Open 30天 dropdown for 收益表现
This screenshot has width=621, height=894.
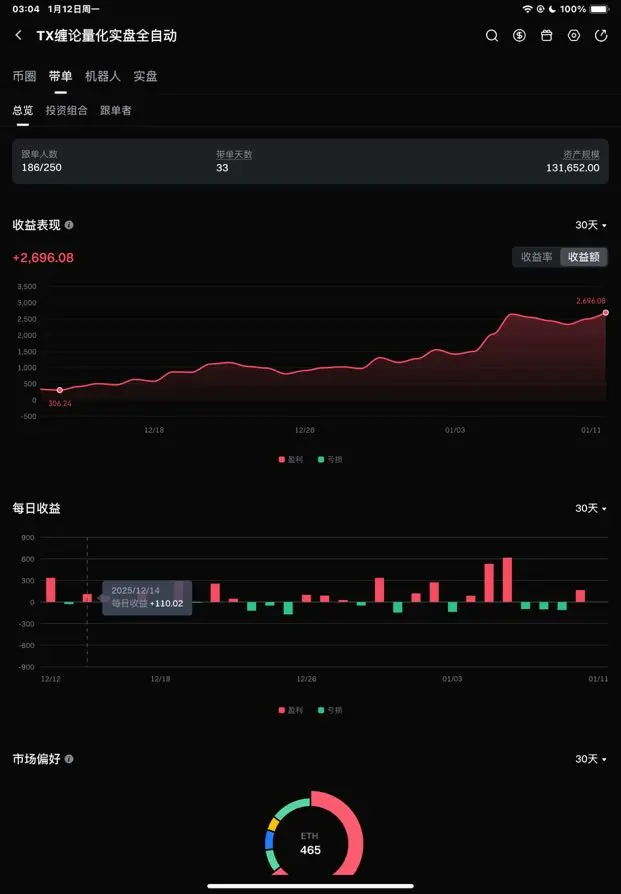click(591, 225)
